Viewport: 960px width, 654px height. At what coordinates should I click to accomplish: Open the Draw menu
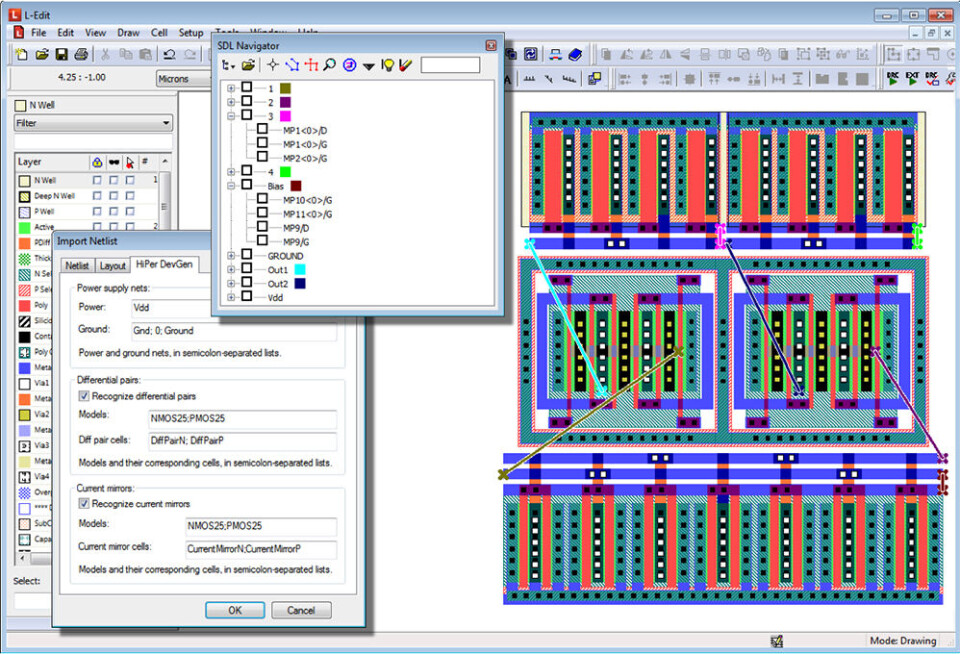(128, 32)
